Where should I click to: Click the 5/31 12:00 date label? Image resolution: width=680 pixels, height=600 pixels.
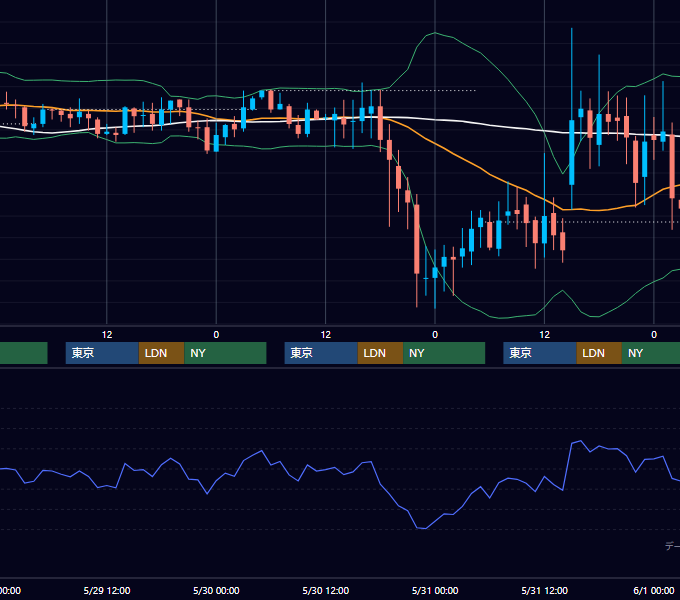[544, 590]
